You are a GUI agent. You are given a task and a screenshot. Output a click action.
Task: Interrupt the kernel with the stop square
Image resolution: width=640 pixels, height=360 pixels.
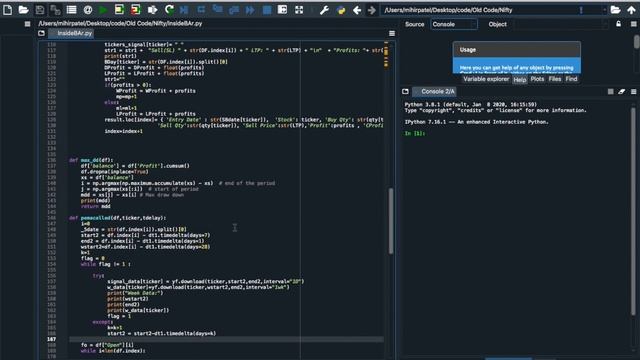click(x=610, y=91)
